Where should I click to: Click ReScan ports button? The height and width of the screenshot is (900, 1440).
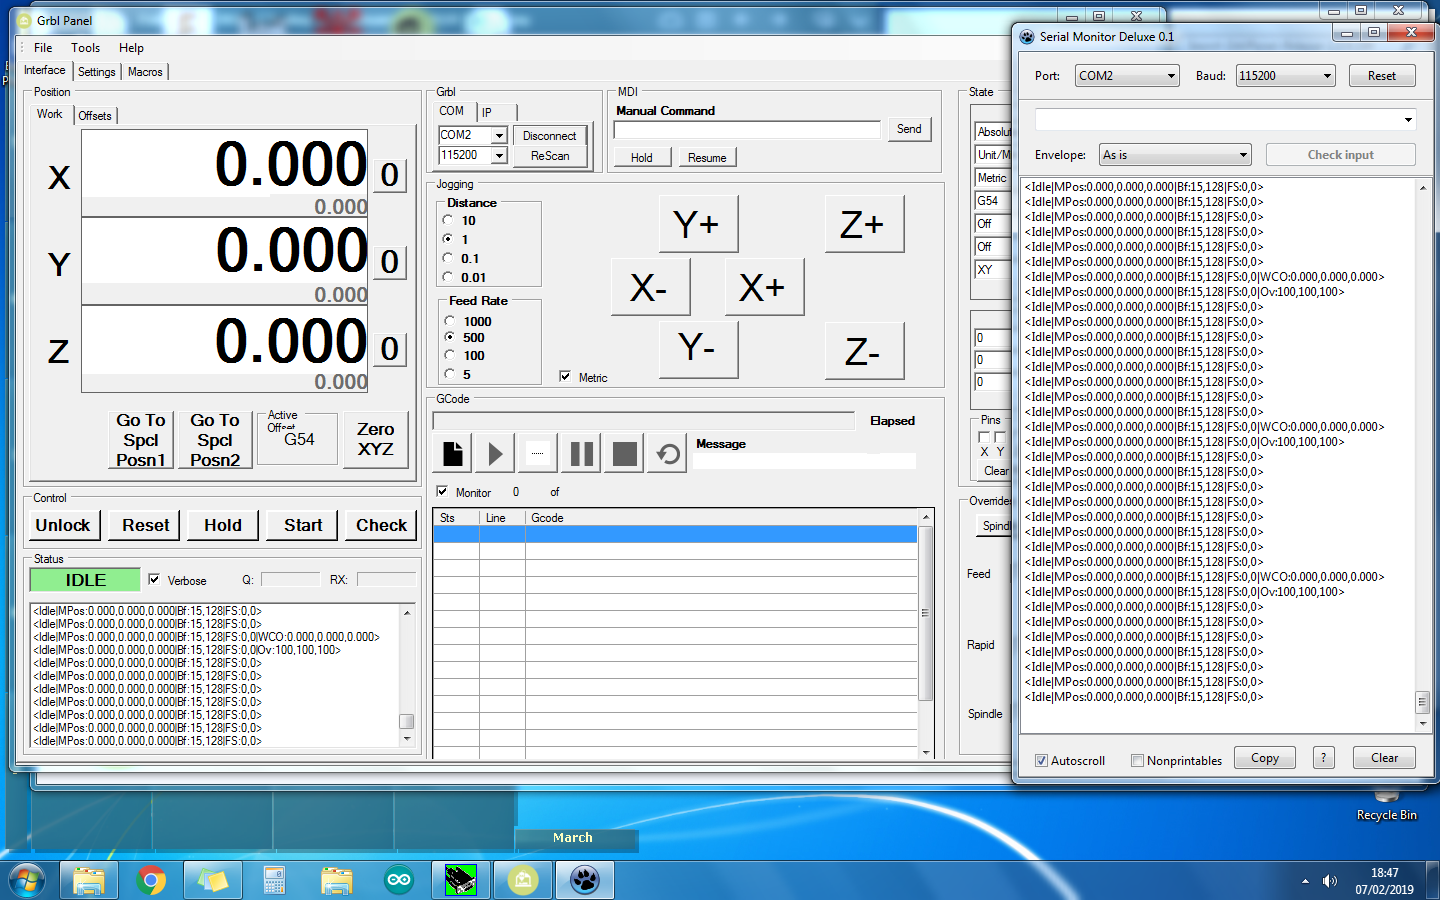pos(549,156)
